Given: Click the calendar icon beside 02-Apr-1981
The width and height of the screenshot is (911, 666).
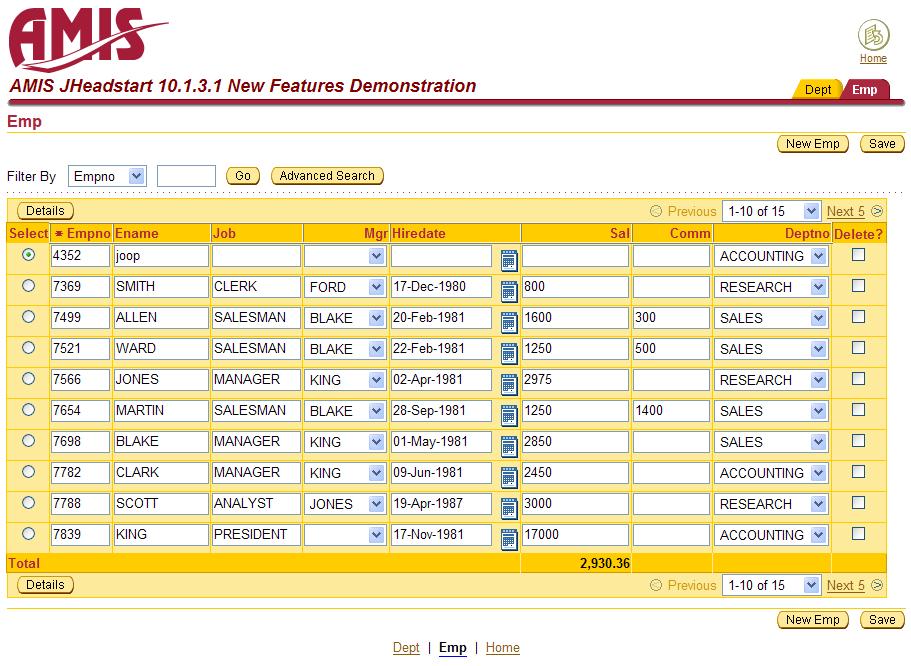Looking at the screenshot, I should point(508,385).
